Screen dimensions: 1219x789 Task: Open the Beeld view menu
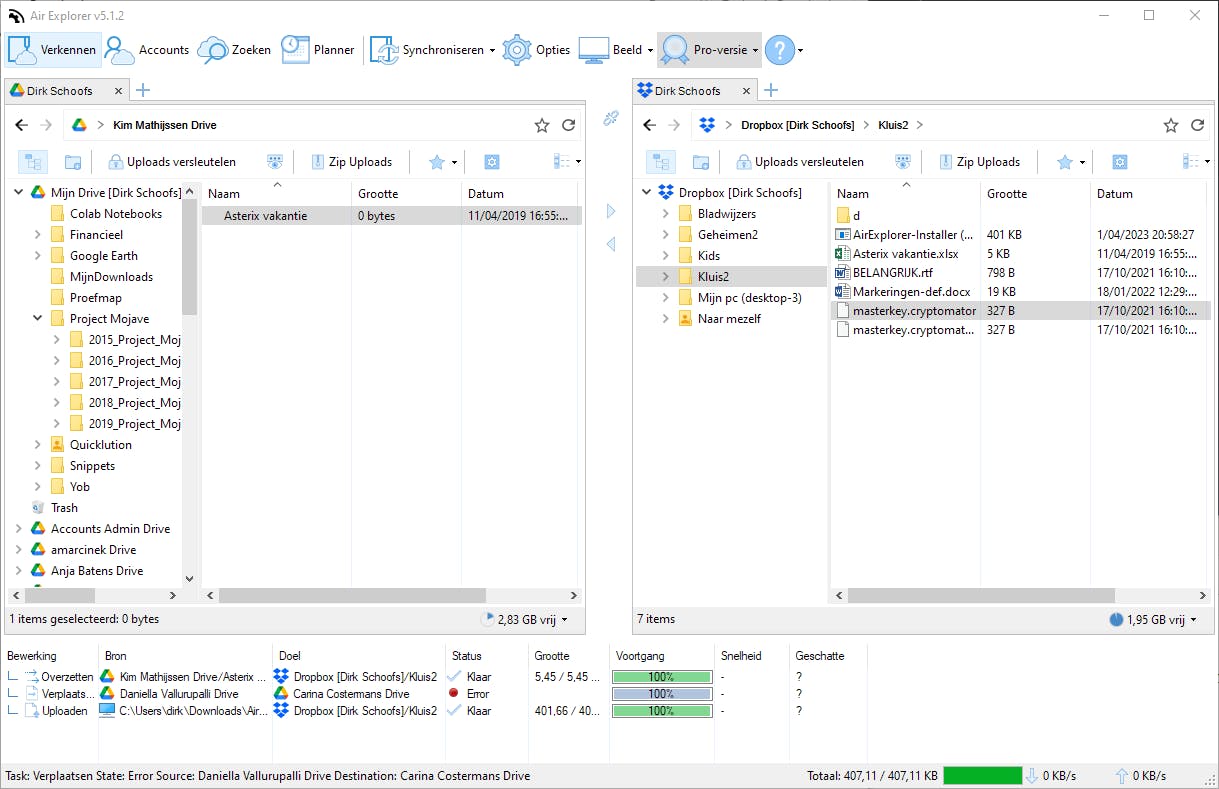click(x=615, y=49)
